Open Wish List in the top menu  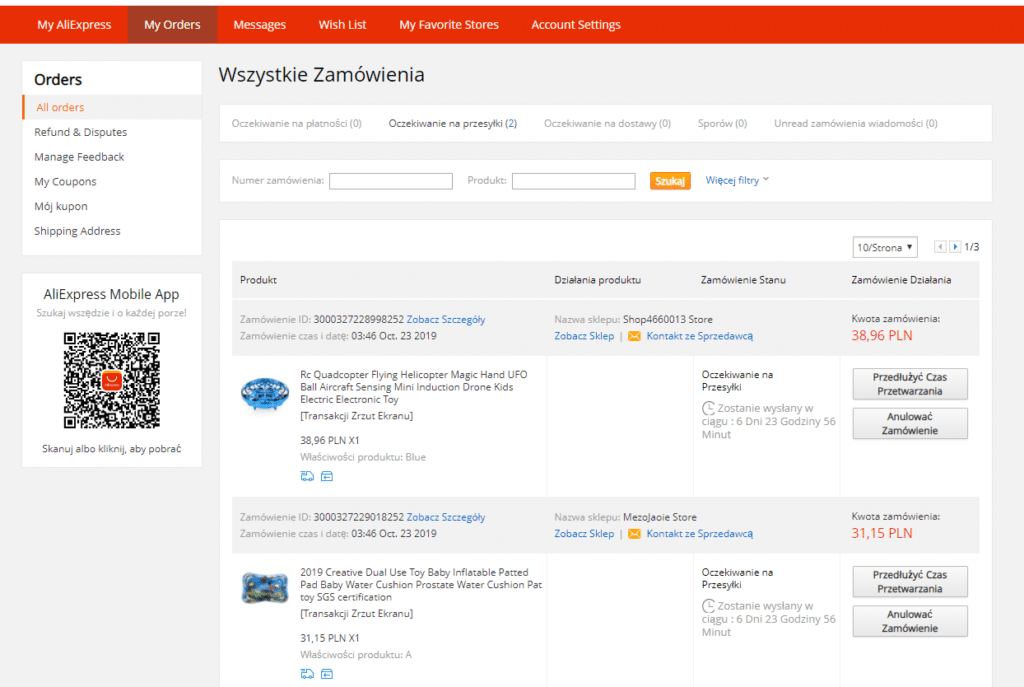click(x=342, y=25)
